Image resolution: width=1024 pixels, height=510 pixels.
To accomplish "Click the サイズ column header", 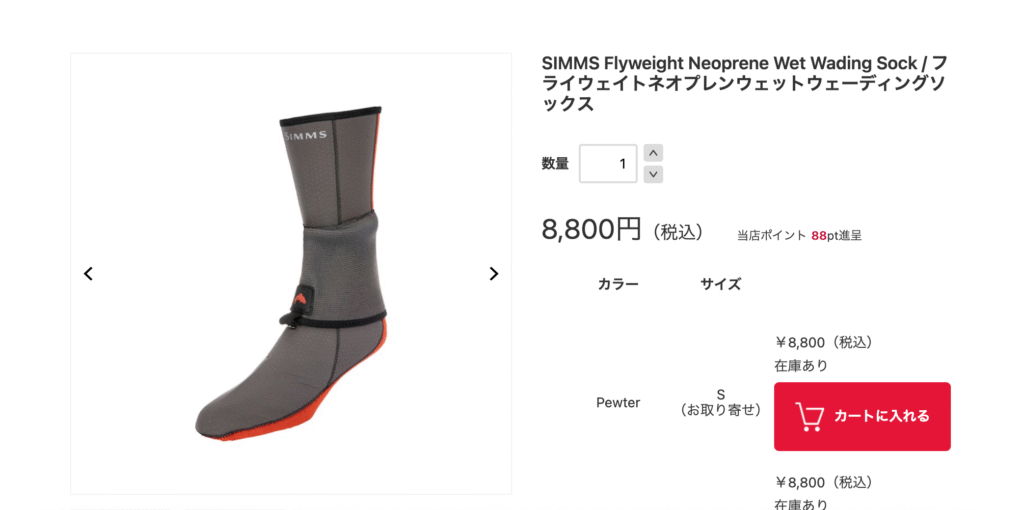I will [x=721, y=284].
